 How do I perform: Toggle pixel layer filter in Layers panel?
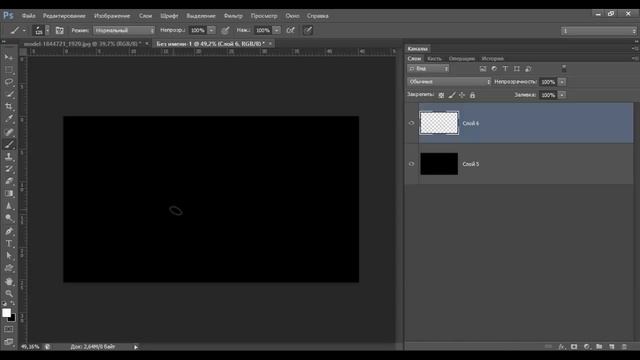click(x=483, y=69)
